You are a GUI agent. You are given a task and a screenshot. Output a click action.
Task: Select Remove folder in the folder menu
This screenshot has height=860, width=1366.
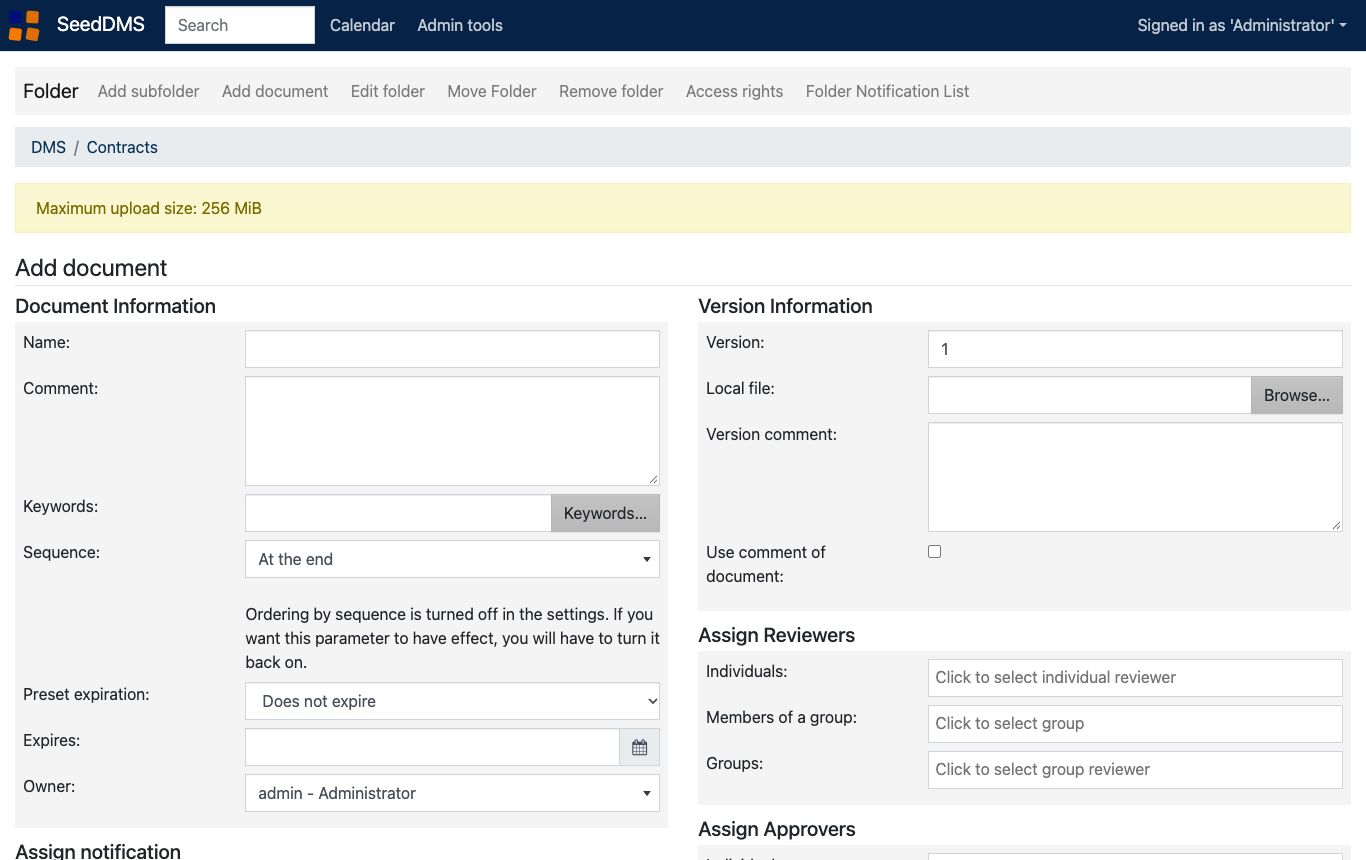611,91
